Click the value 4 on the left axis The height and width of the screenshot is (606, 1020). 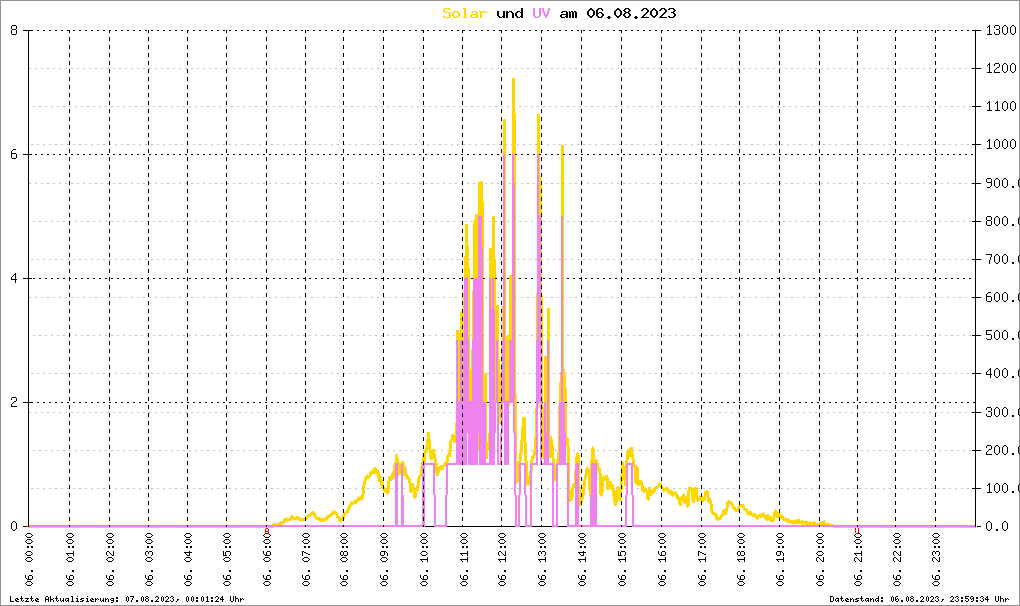pos(14,278)
